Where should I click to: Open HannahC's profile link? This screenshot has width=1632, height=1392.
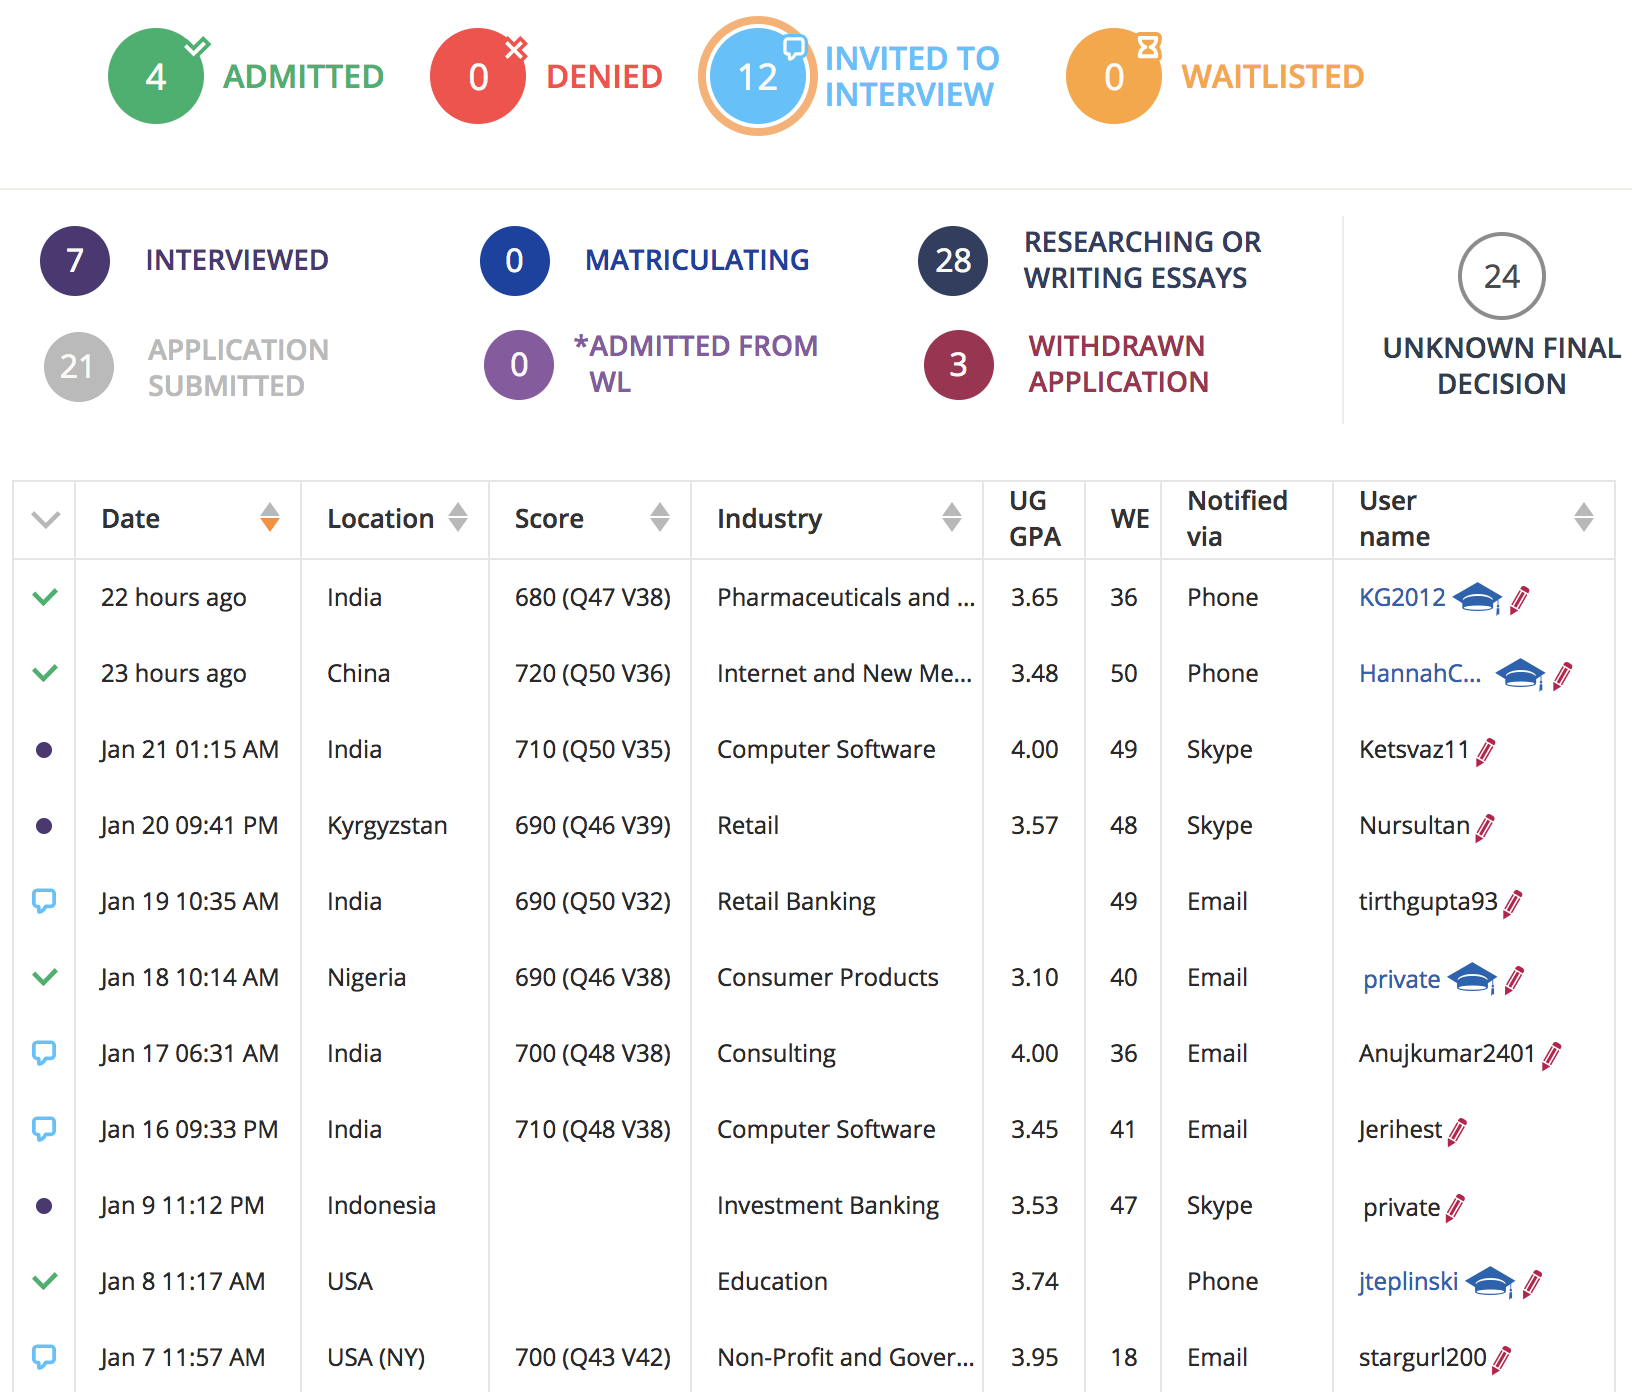click(x=1420, y=674)
